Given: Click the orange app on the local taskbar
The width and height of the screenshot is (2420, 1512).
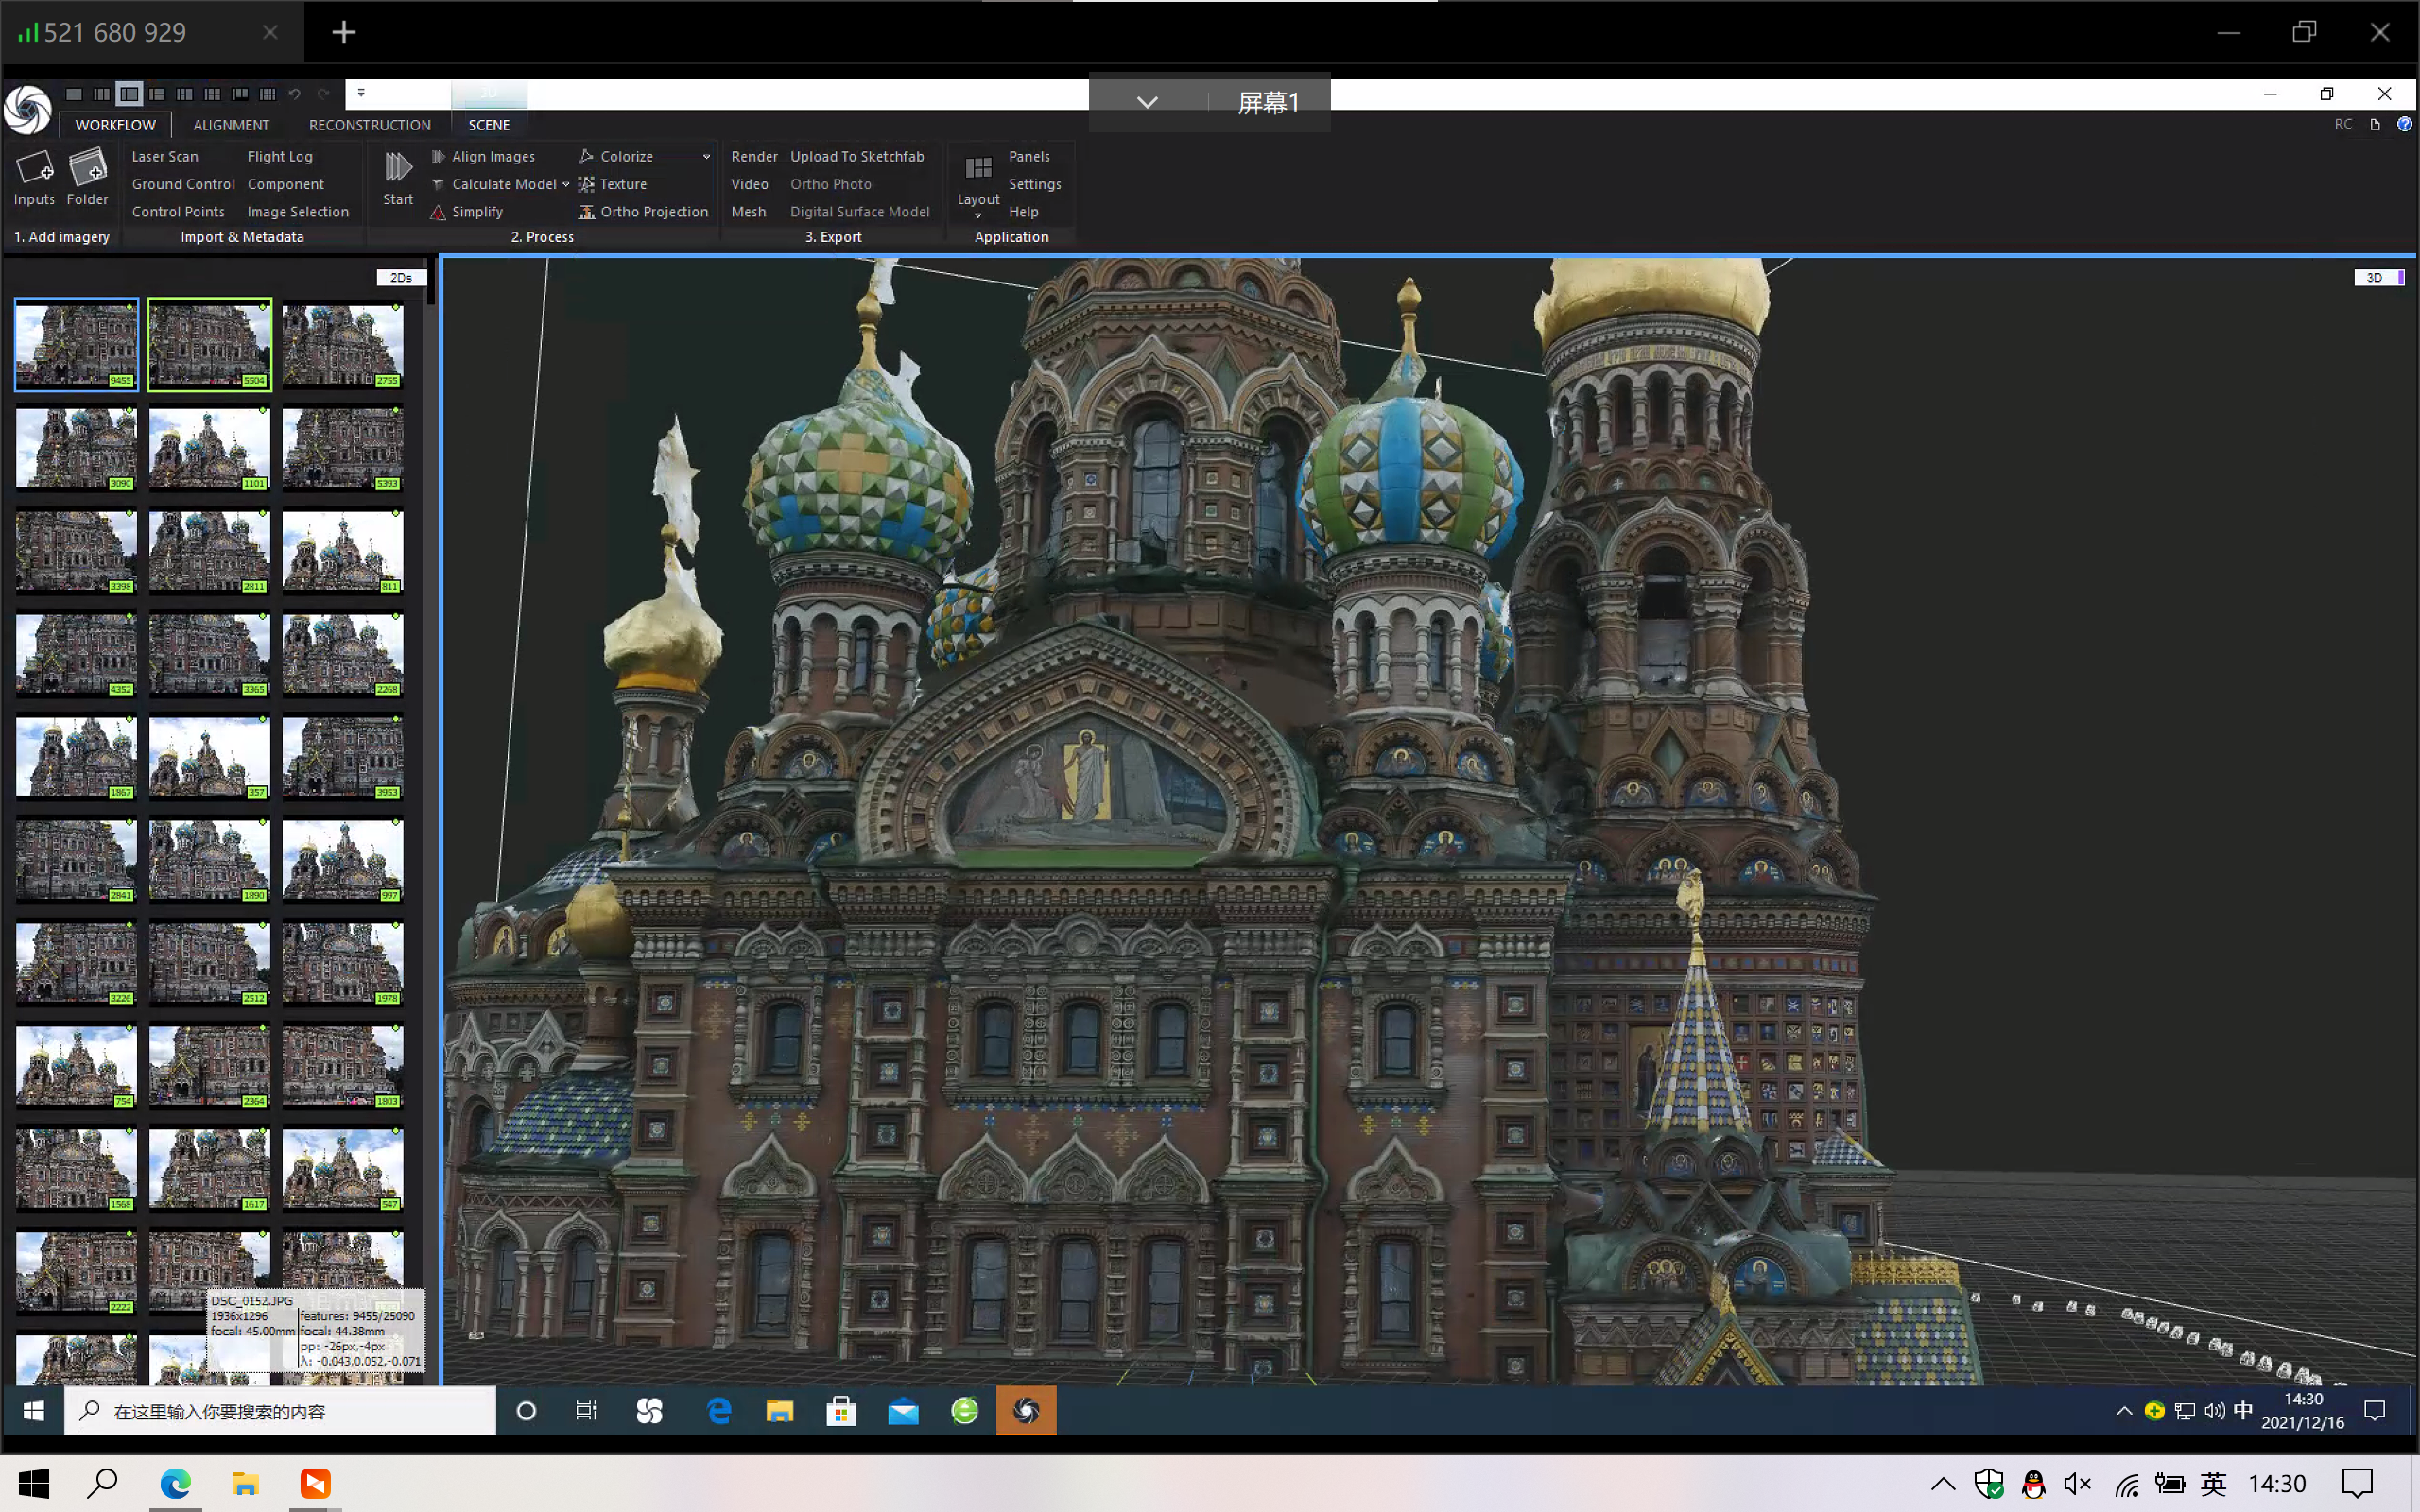Looking at the screenshot, I should point(316,1483).
